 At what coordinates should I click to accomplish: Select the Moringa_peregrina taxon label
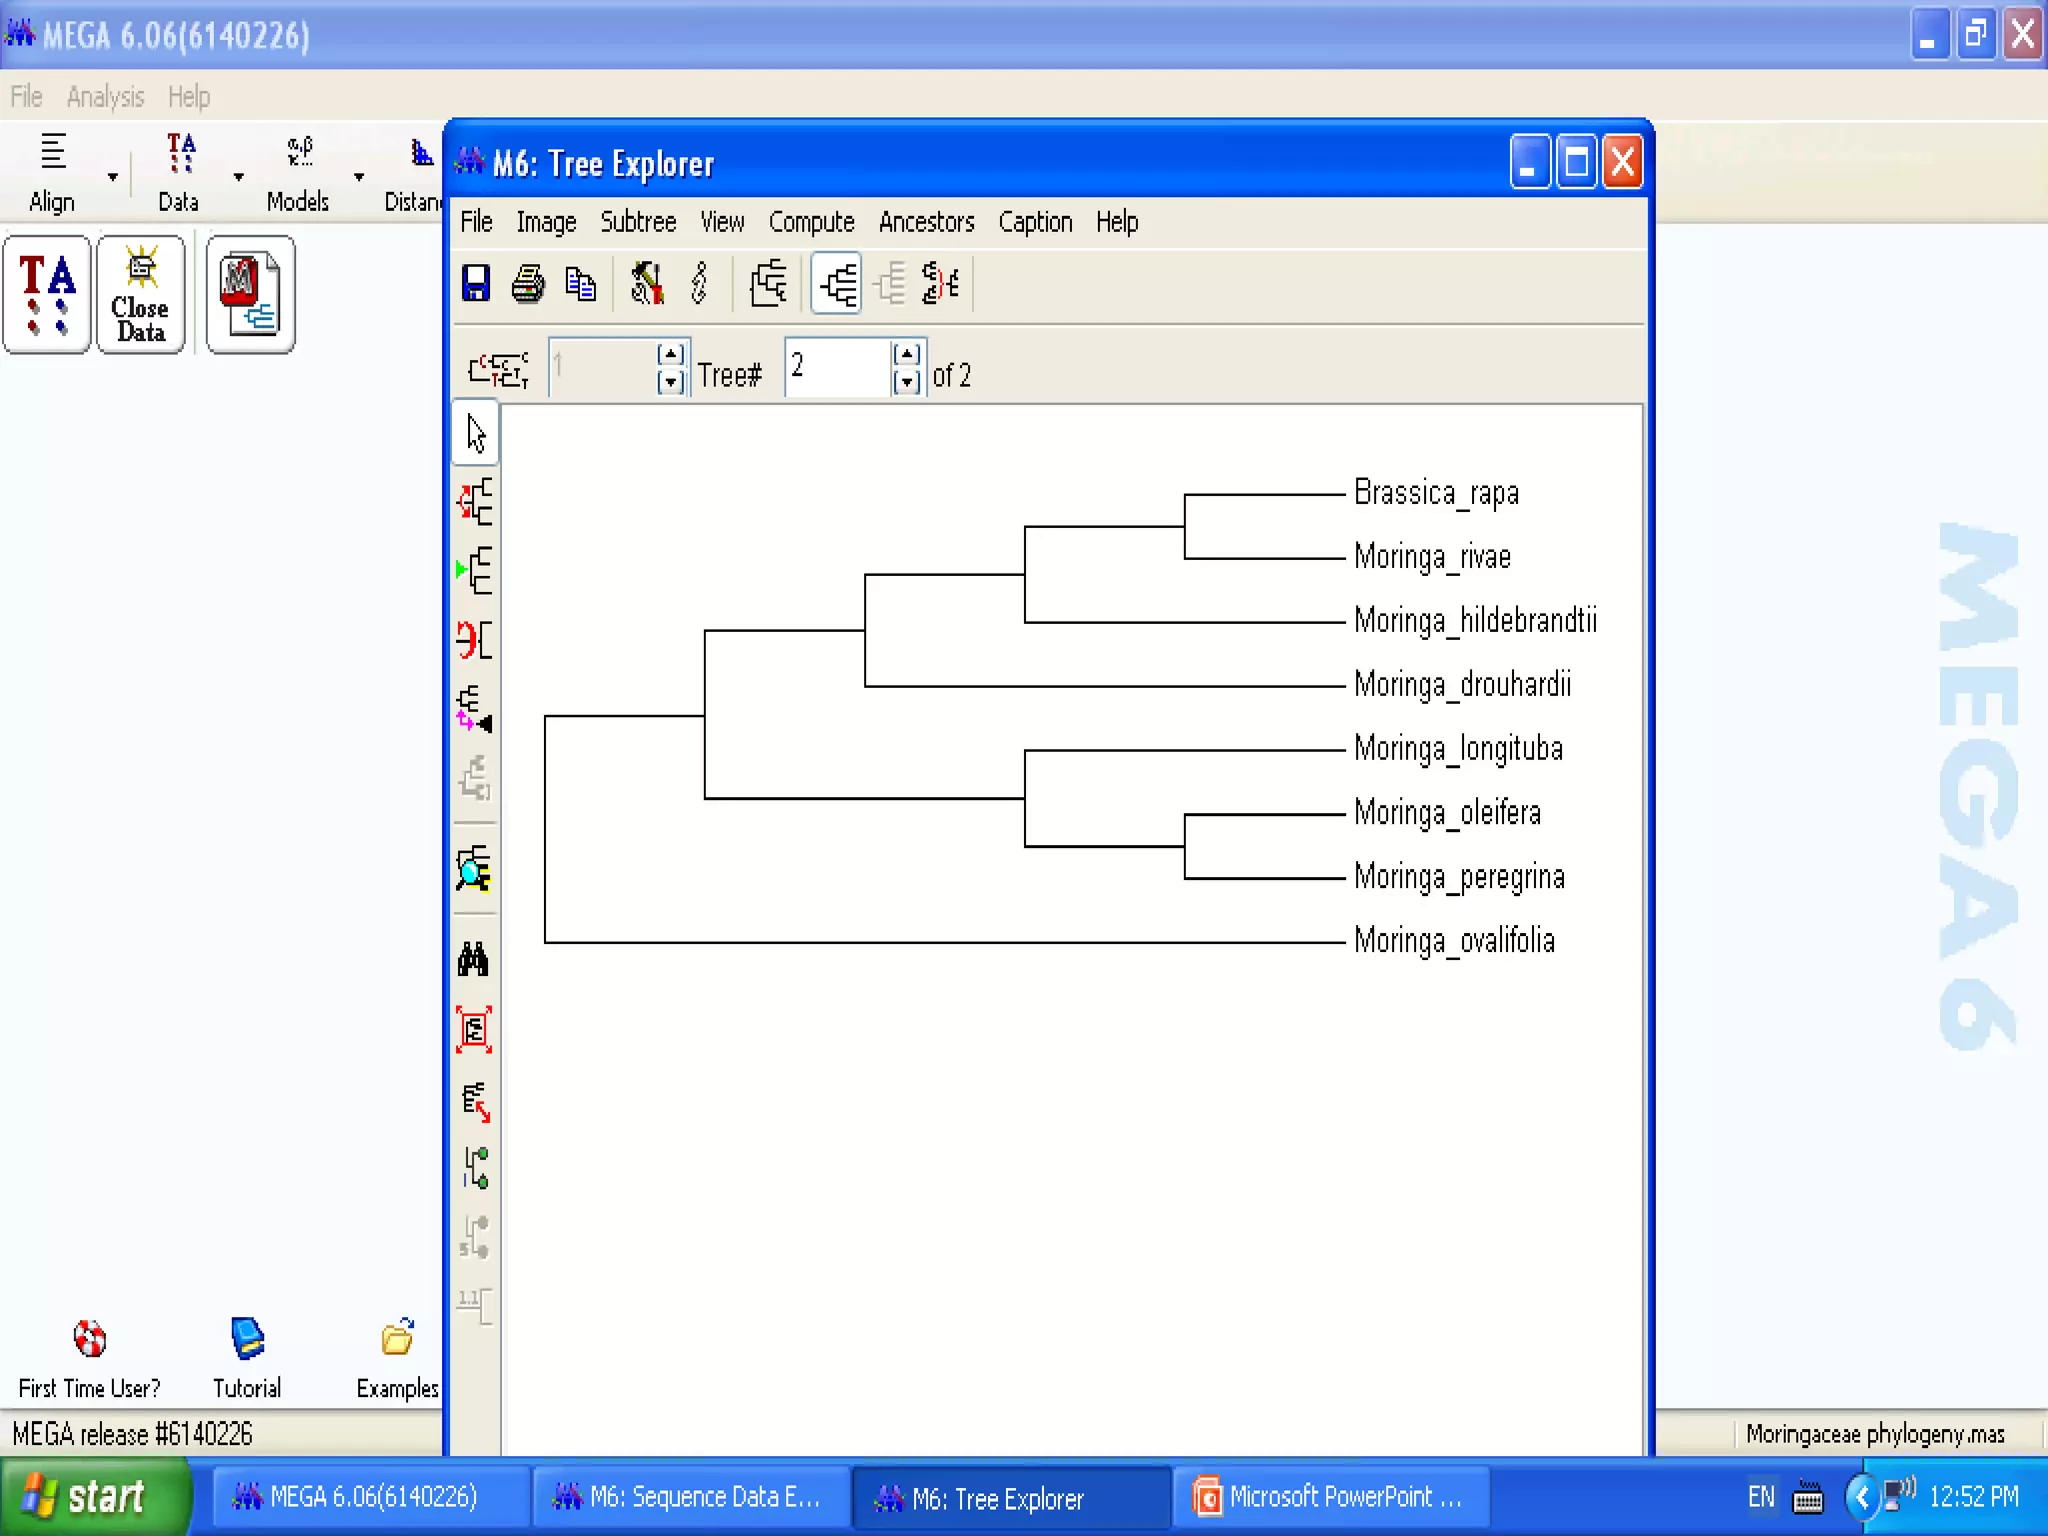click(1459, 877)
